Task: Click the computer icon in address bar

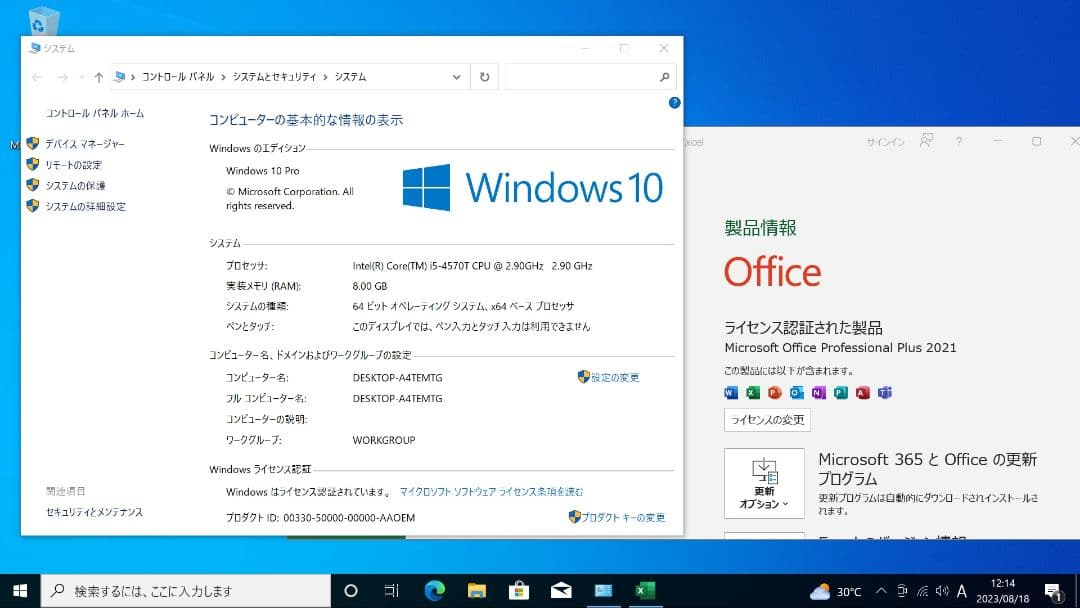Action: point(120,77)
